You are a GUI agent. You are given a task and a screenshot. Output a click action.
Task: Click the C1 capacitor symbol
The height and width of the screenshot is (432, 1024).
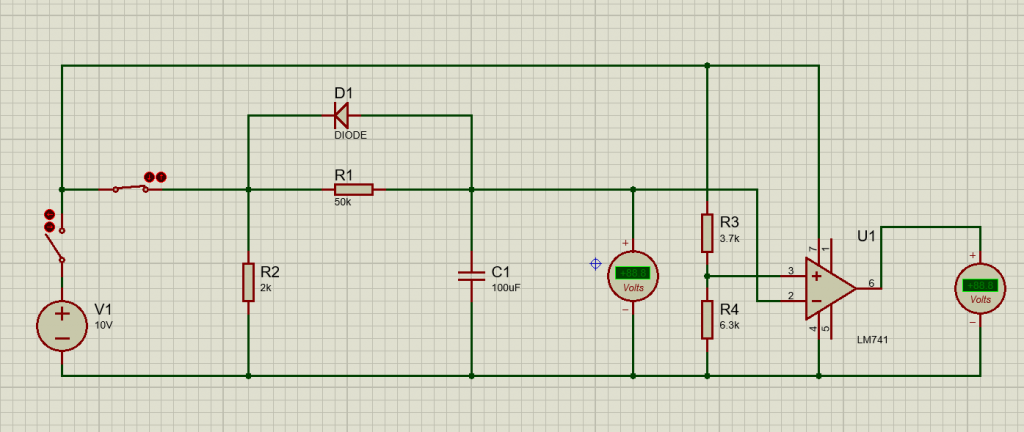click(471, 275)
